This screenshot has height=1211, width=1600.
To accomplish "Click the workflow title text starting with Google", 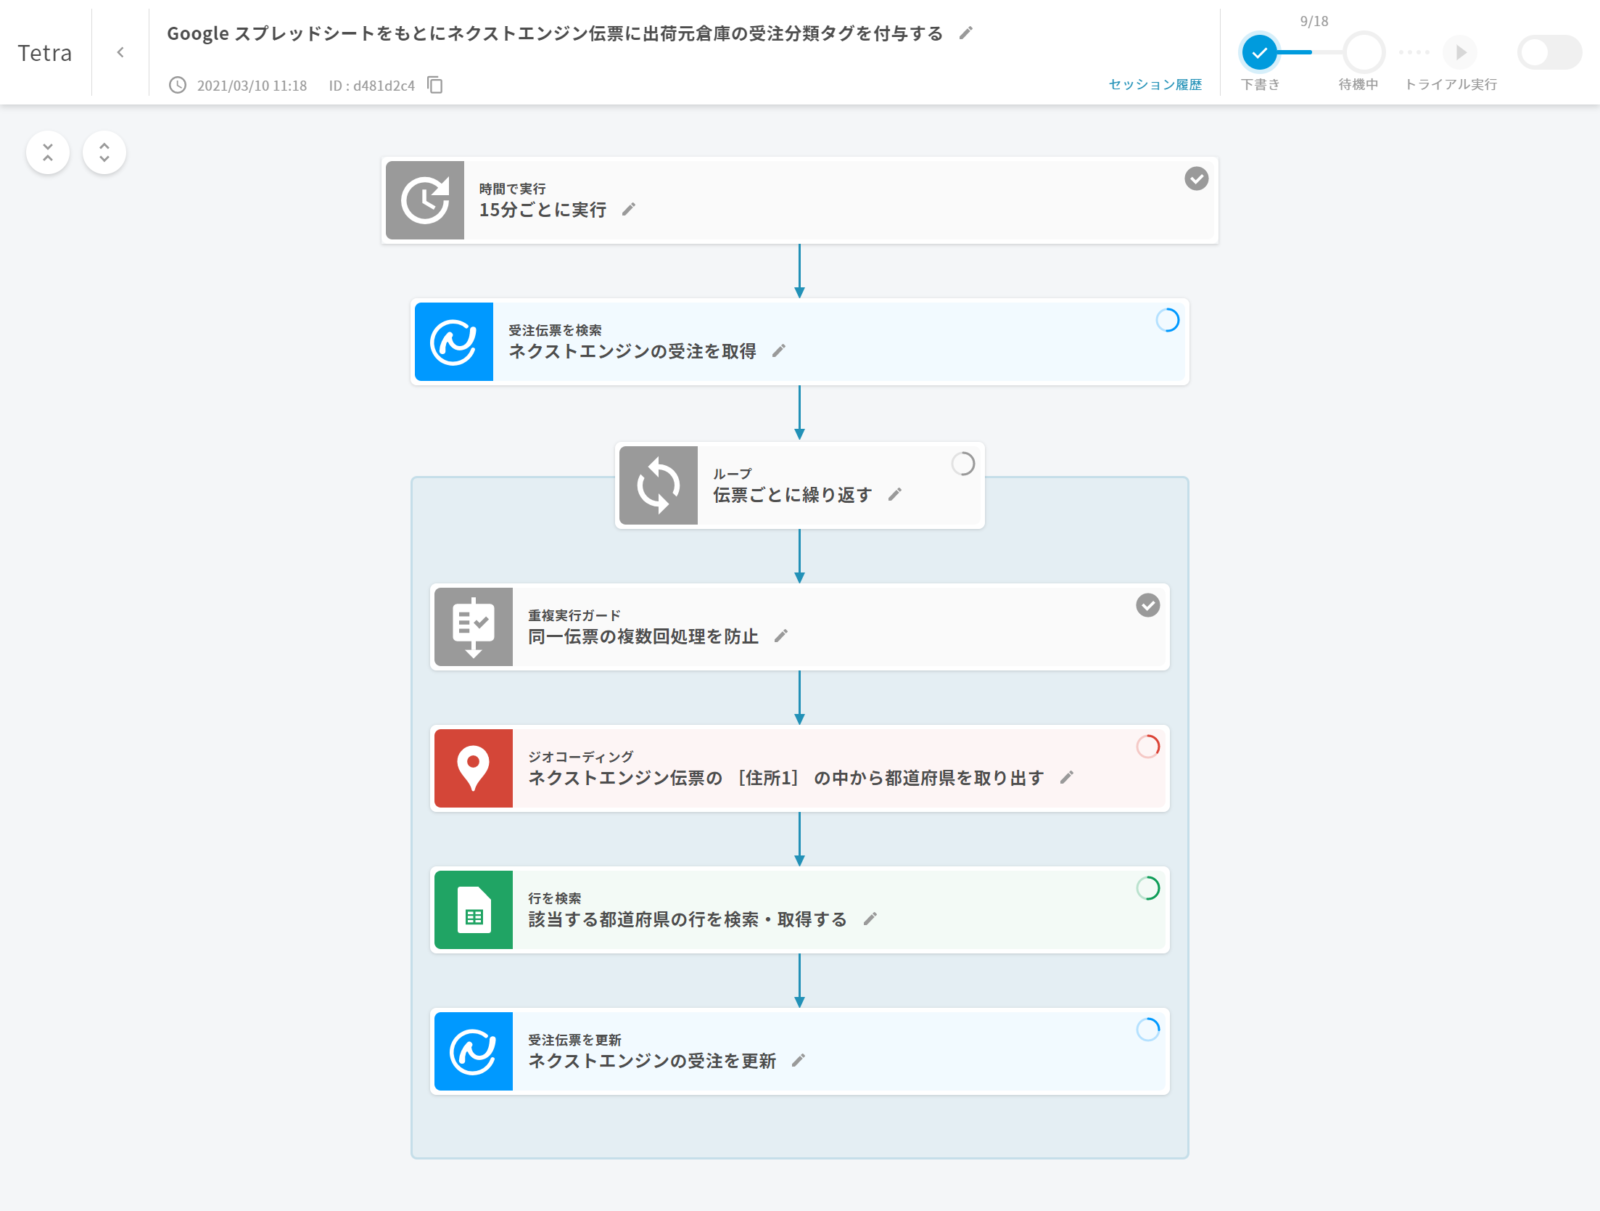I will pyautogui.click(x=555, y=33).
